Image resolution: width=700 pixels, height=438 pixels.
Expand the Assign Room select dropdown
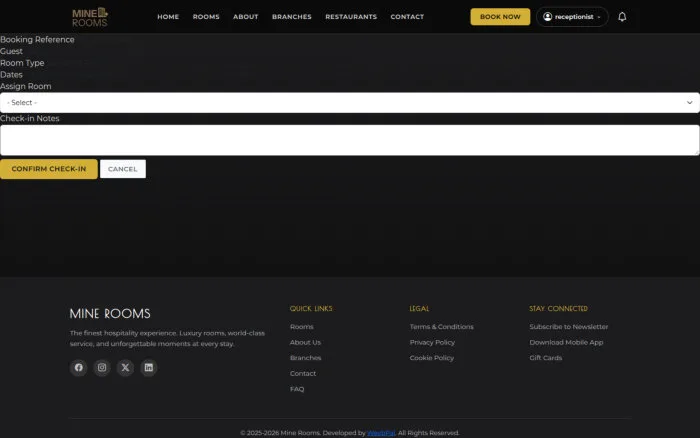click(x=350, y=103)
